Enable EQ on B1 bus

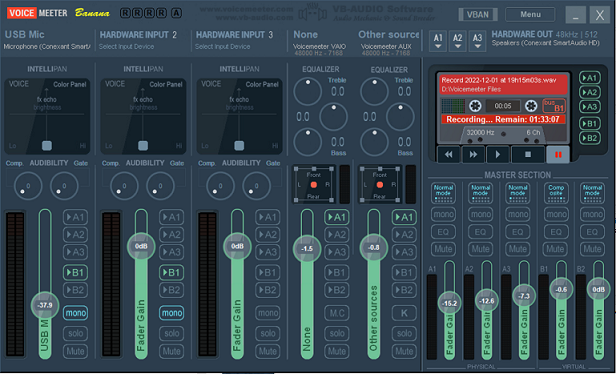(556, 232)
